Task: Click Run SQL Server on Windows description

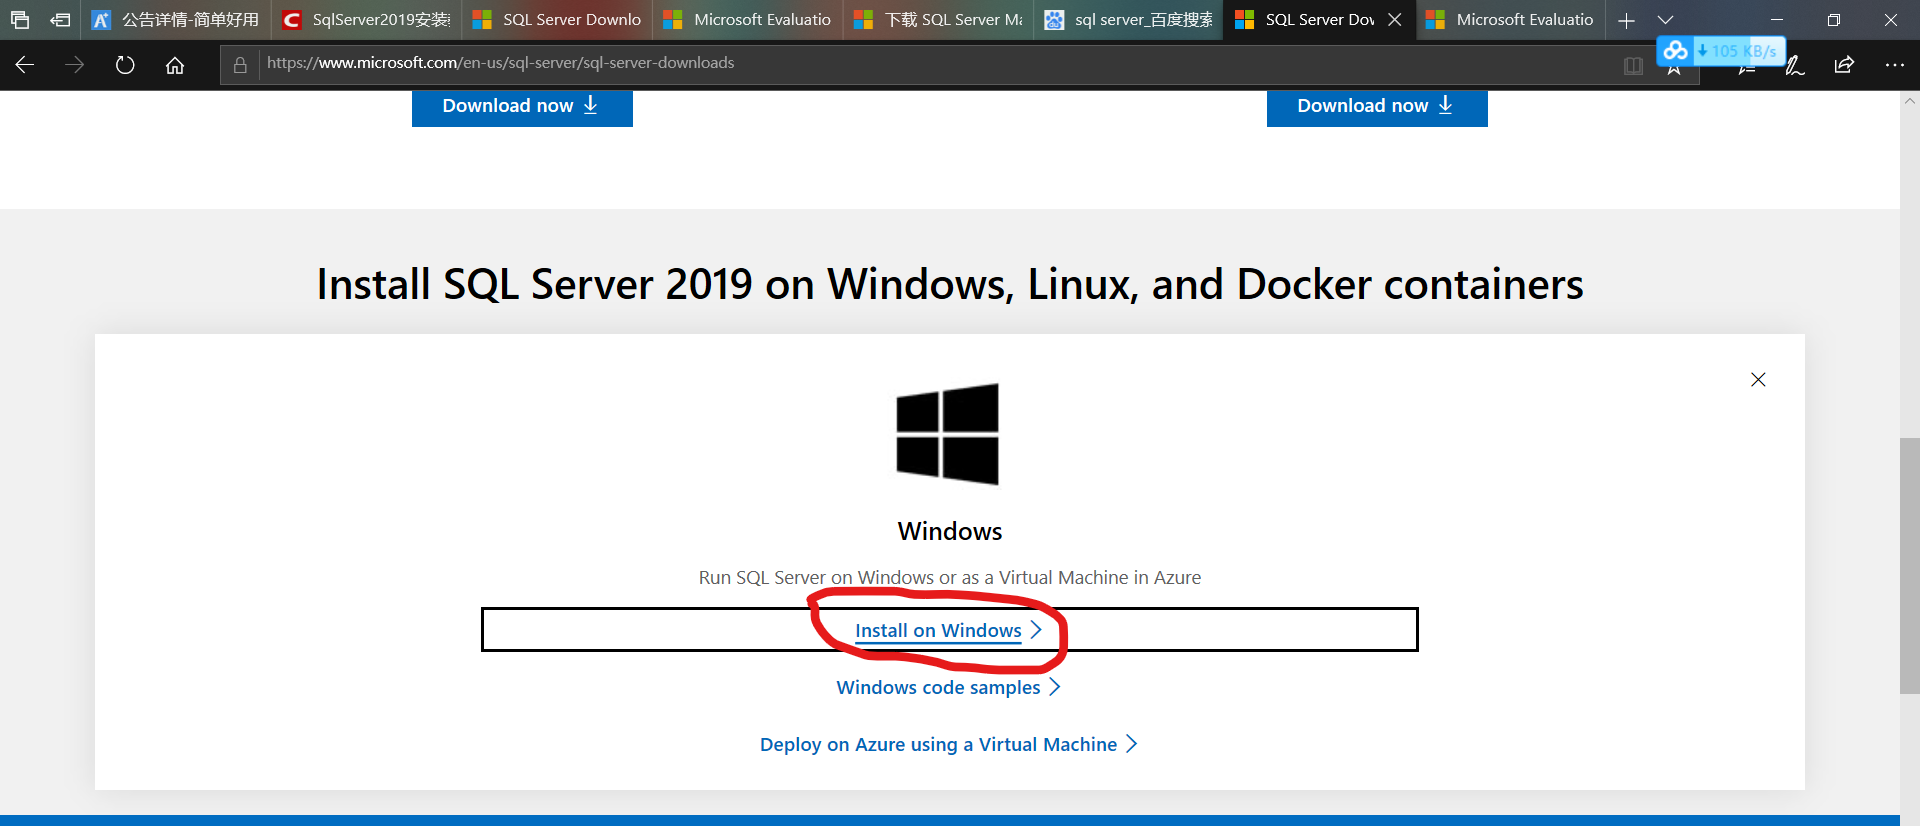Action: 949,577
